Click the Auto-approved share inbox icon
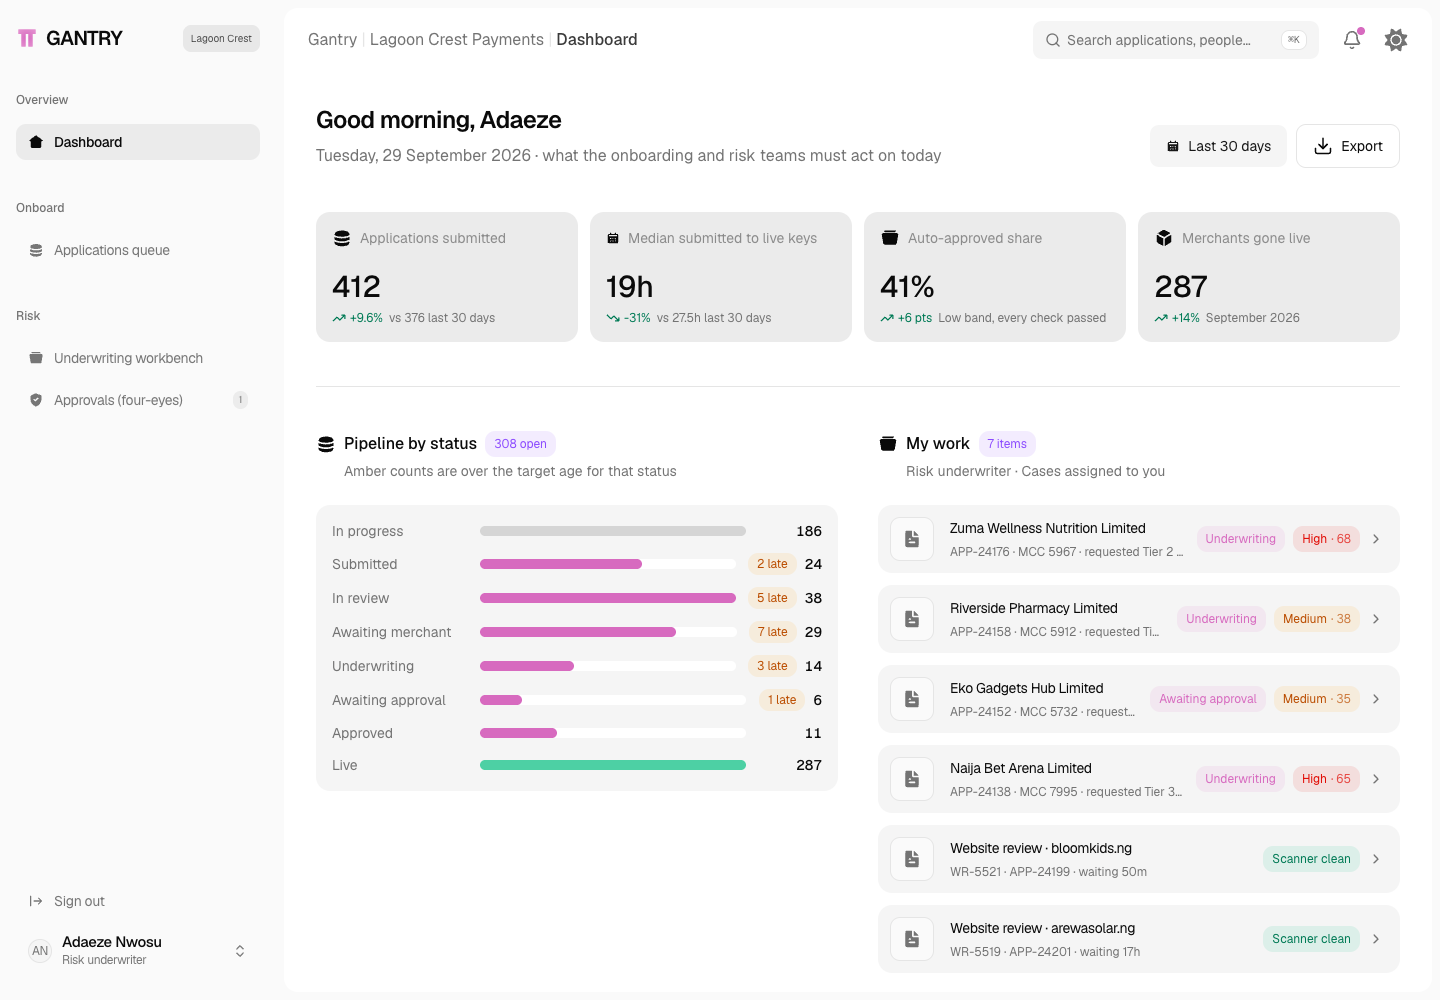The height and width of the screenshot is (1000, 1440). pyautogui.click(x=890, y=238)
